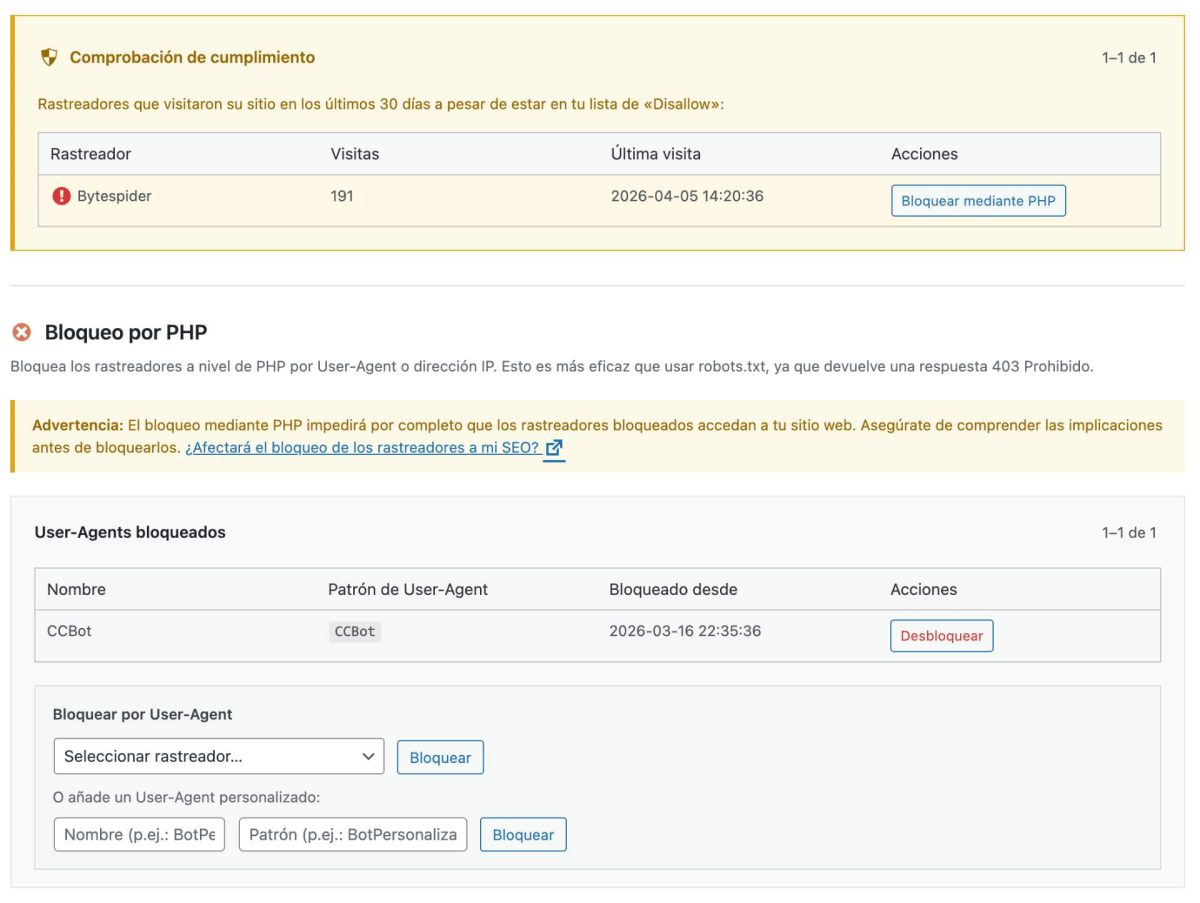Select the Bytespider crawler name

[x=114, y=196]
